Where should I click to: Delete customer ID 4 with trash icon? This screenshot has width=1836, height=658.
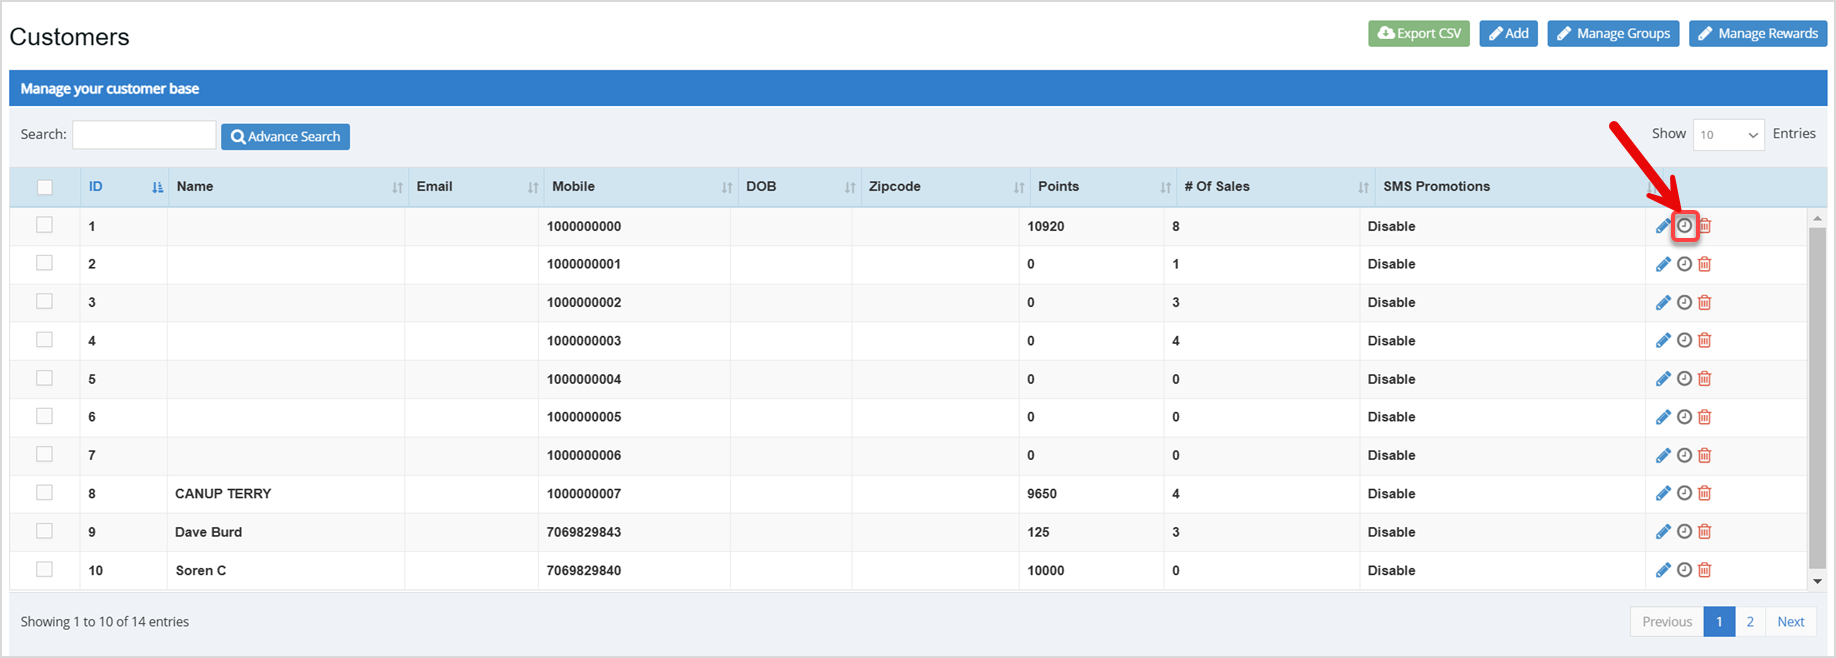coord(1705,340)
